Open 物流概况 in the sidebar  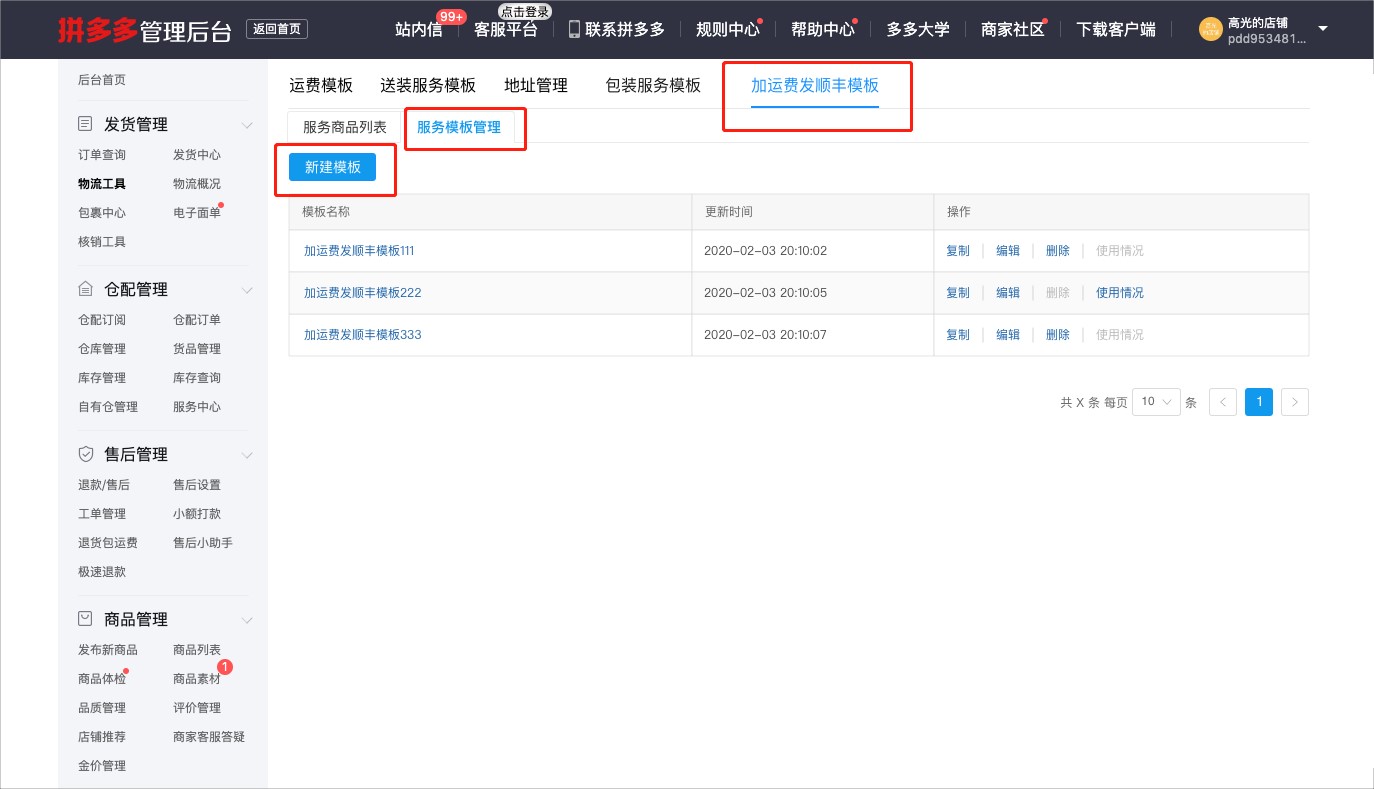coord(197,184)
